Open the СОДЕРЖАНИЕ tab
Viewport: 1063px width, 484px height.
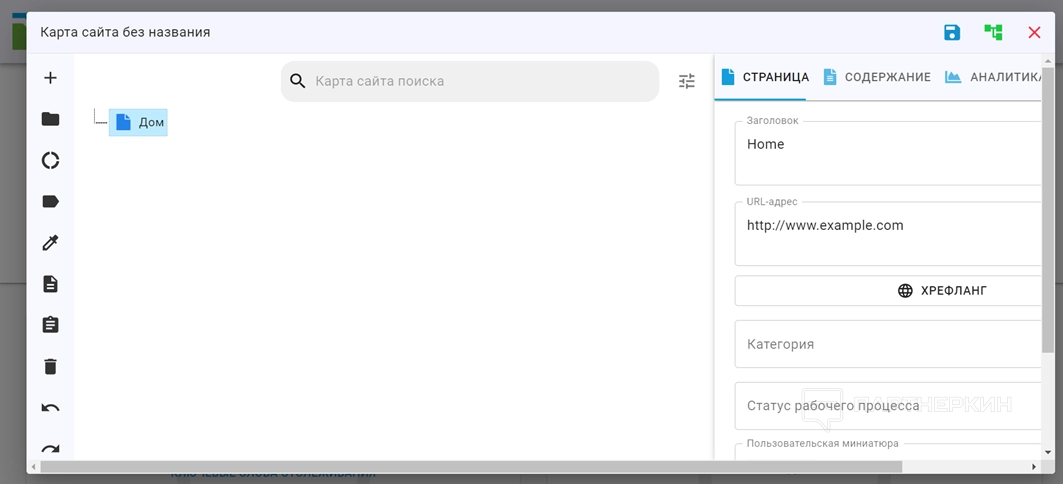877,77
